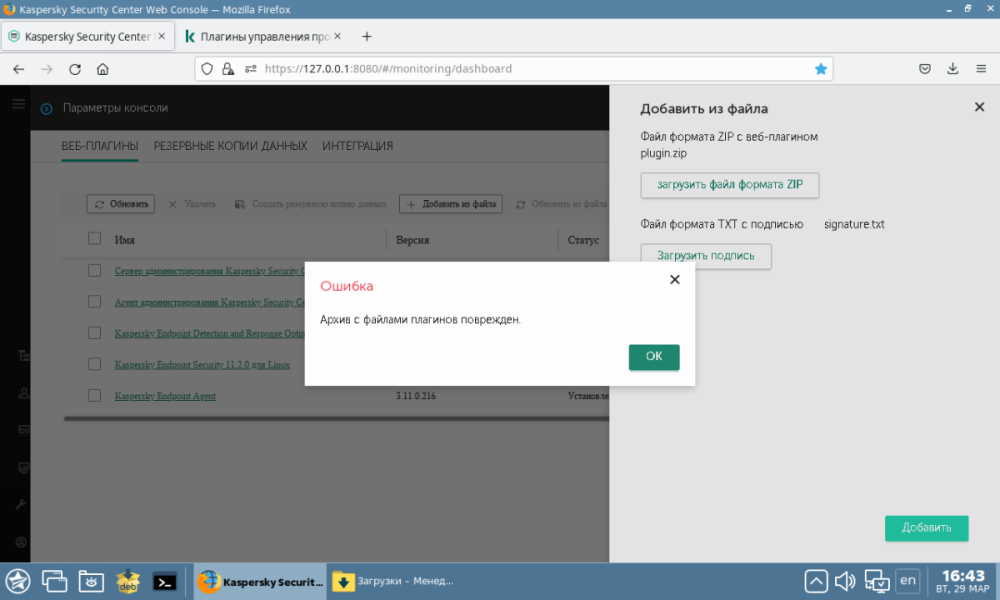
Task: Click the Статус column header
Action: [583, 240]
